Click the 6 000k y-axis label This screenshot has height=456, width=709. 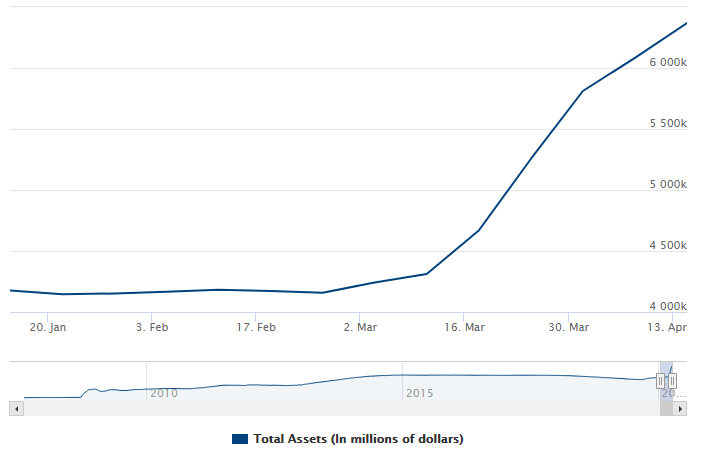(667, 62)
